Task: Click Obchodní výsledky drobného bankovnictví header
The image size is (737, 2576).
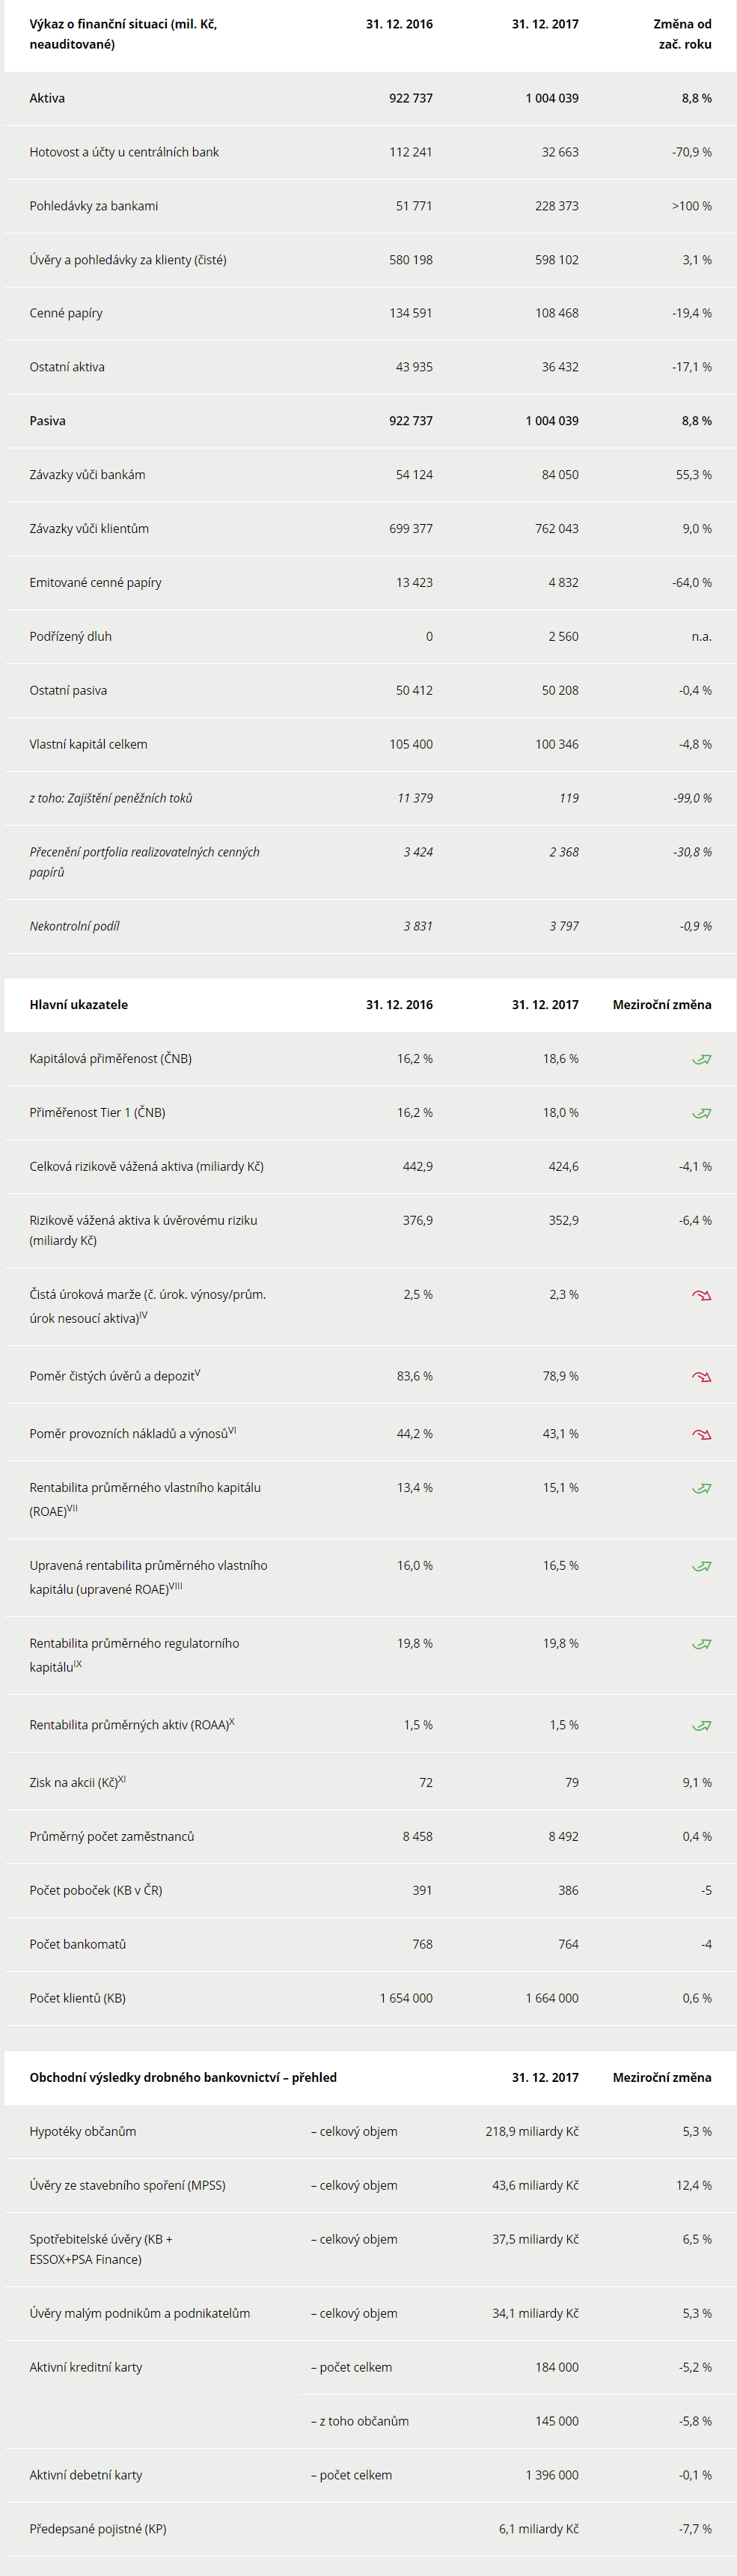Action: tap(183, 2078)
